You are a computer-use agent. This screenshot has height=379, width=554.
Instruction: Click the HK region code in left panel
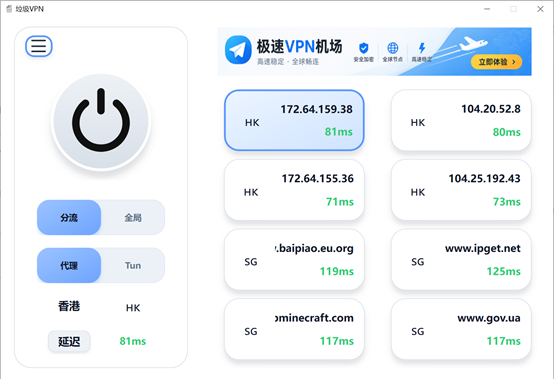click(x=133, y=308)
